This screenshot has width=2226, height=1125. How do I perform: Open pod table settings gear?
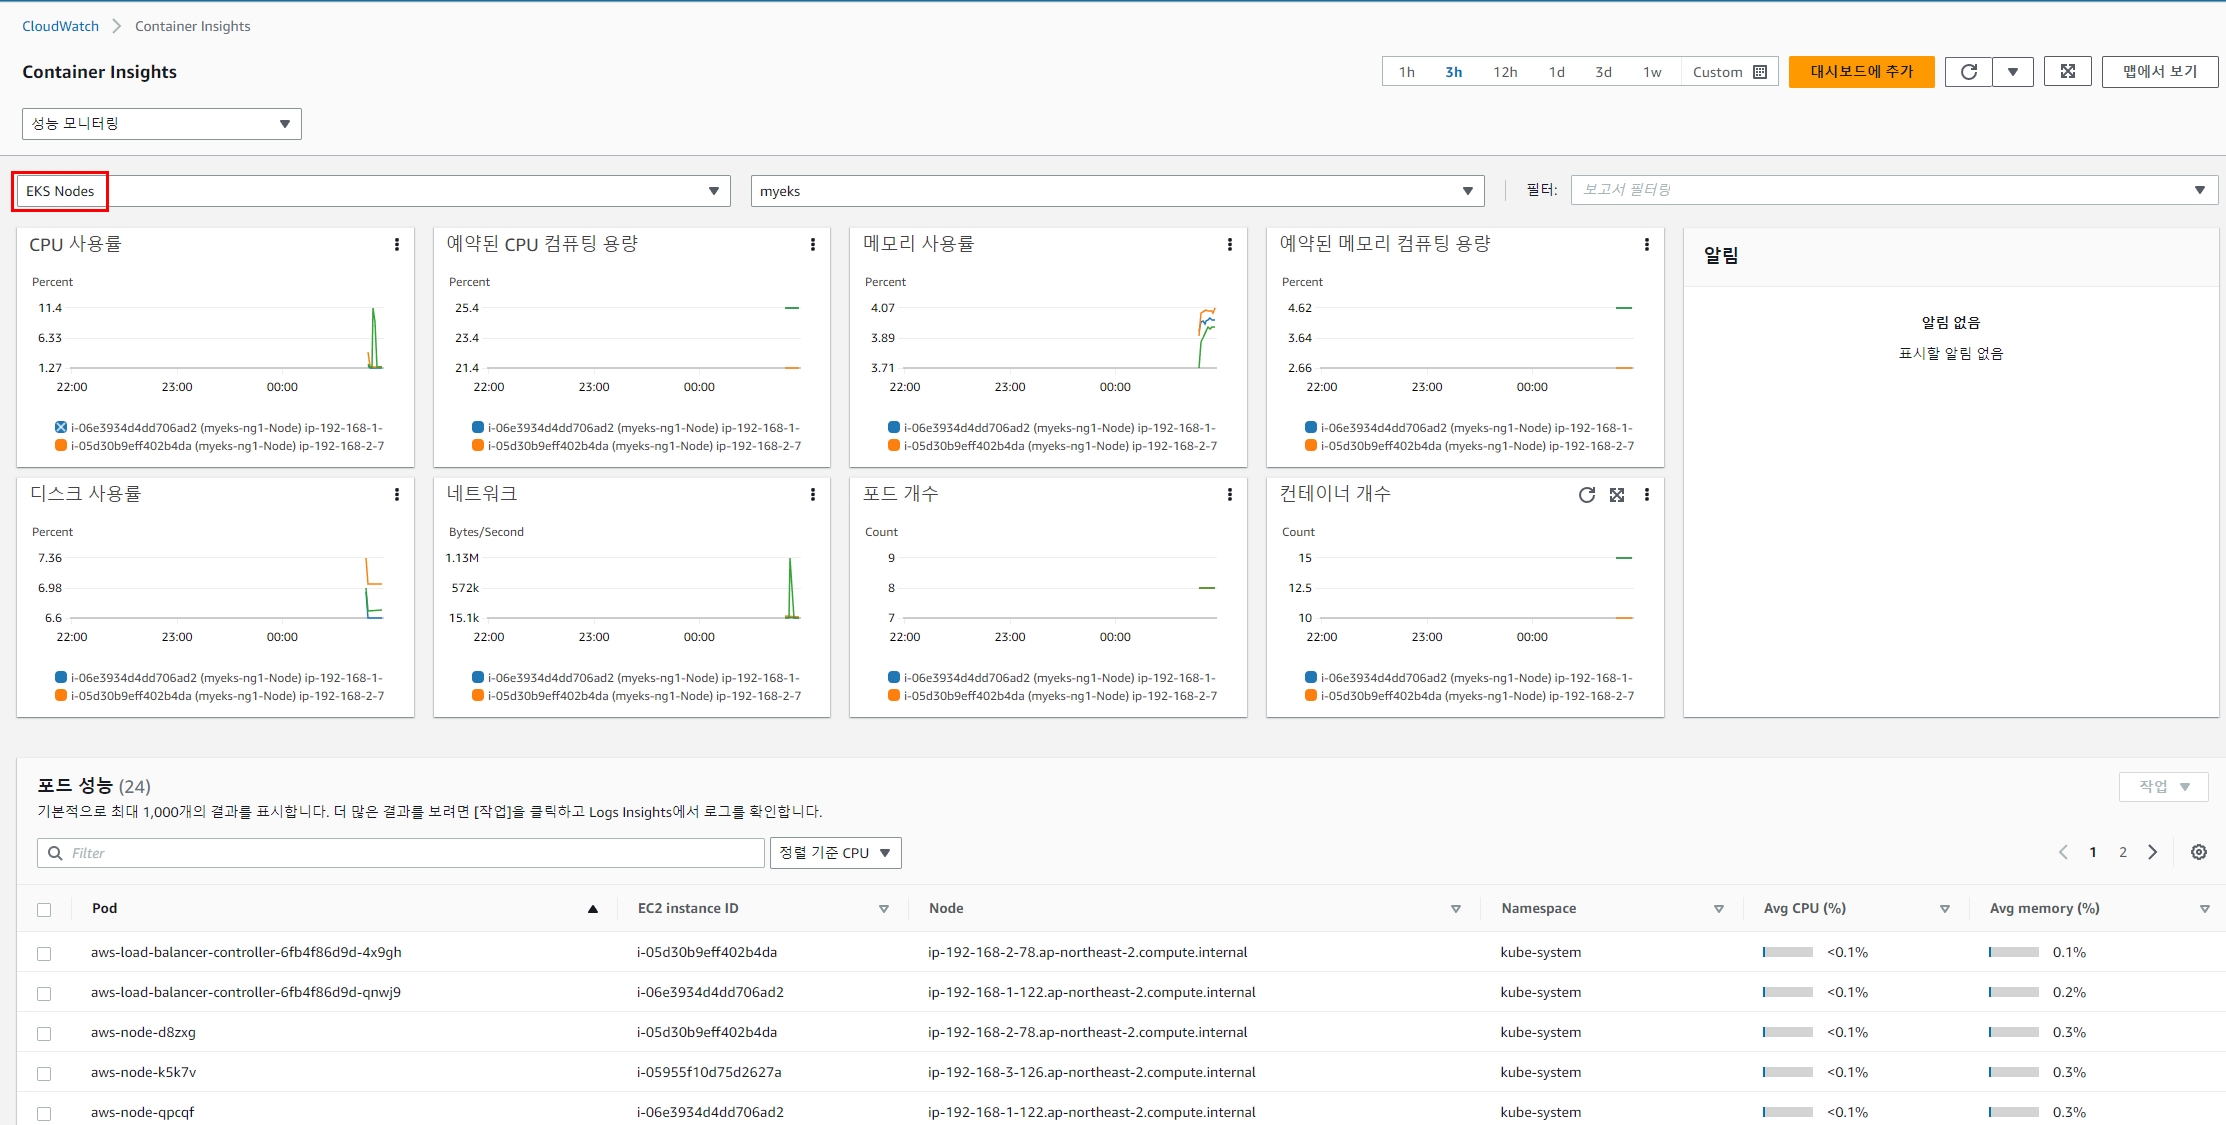coord(2198,853)
